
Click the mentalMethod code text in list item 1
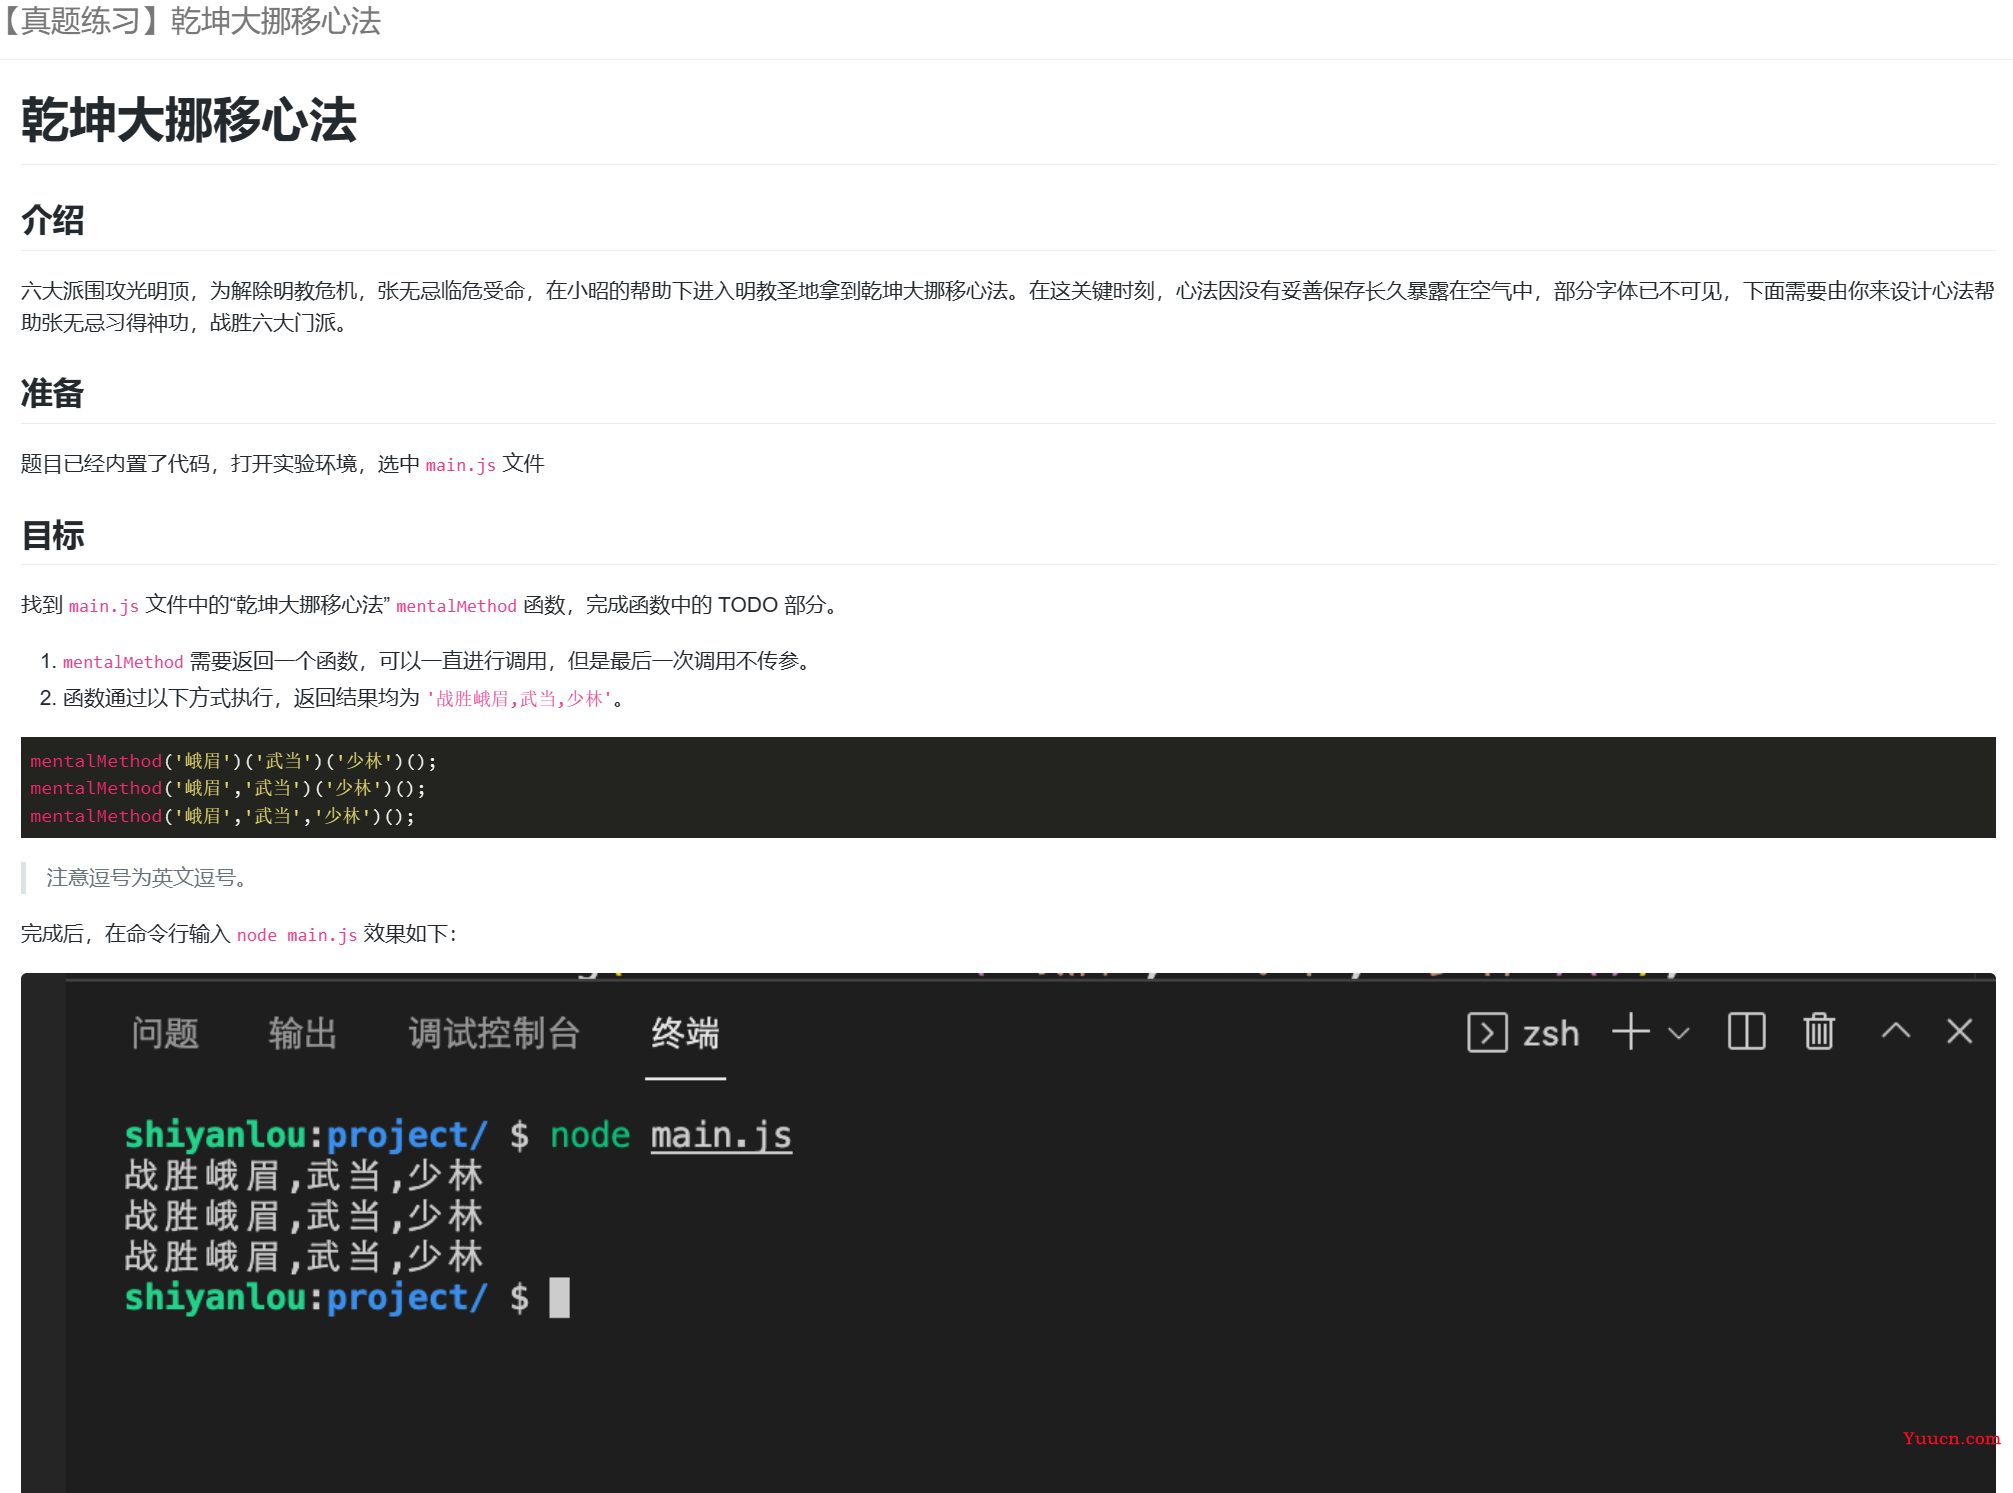[123, 662]
